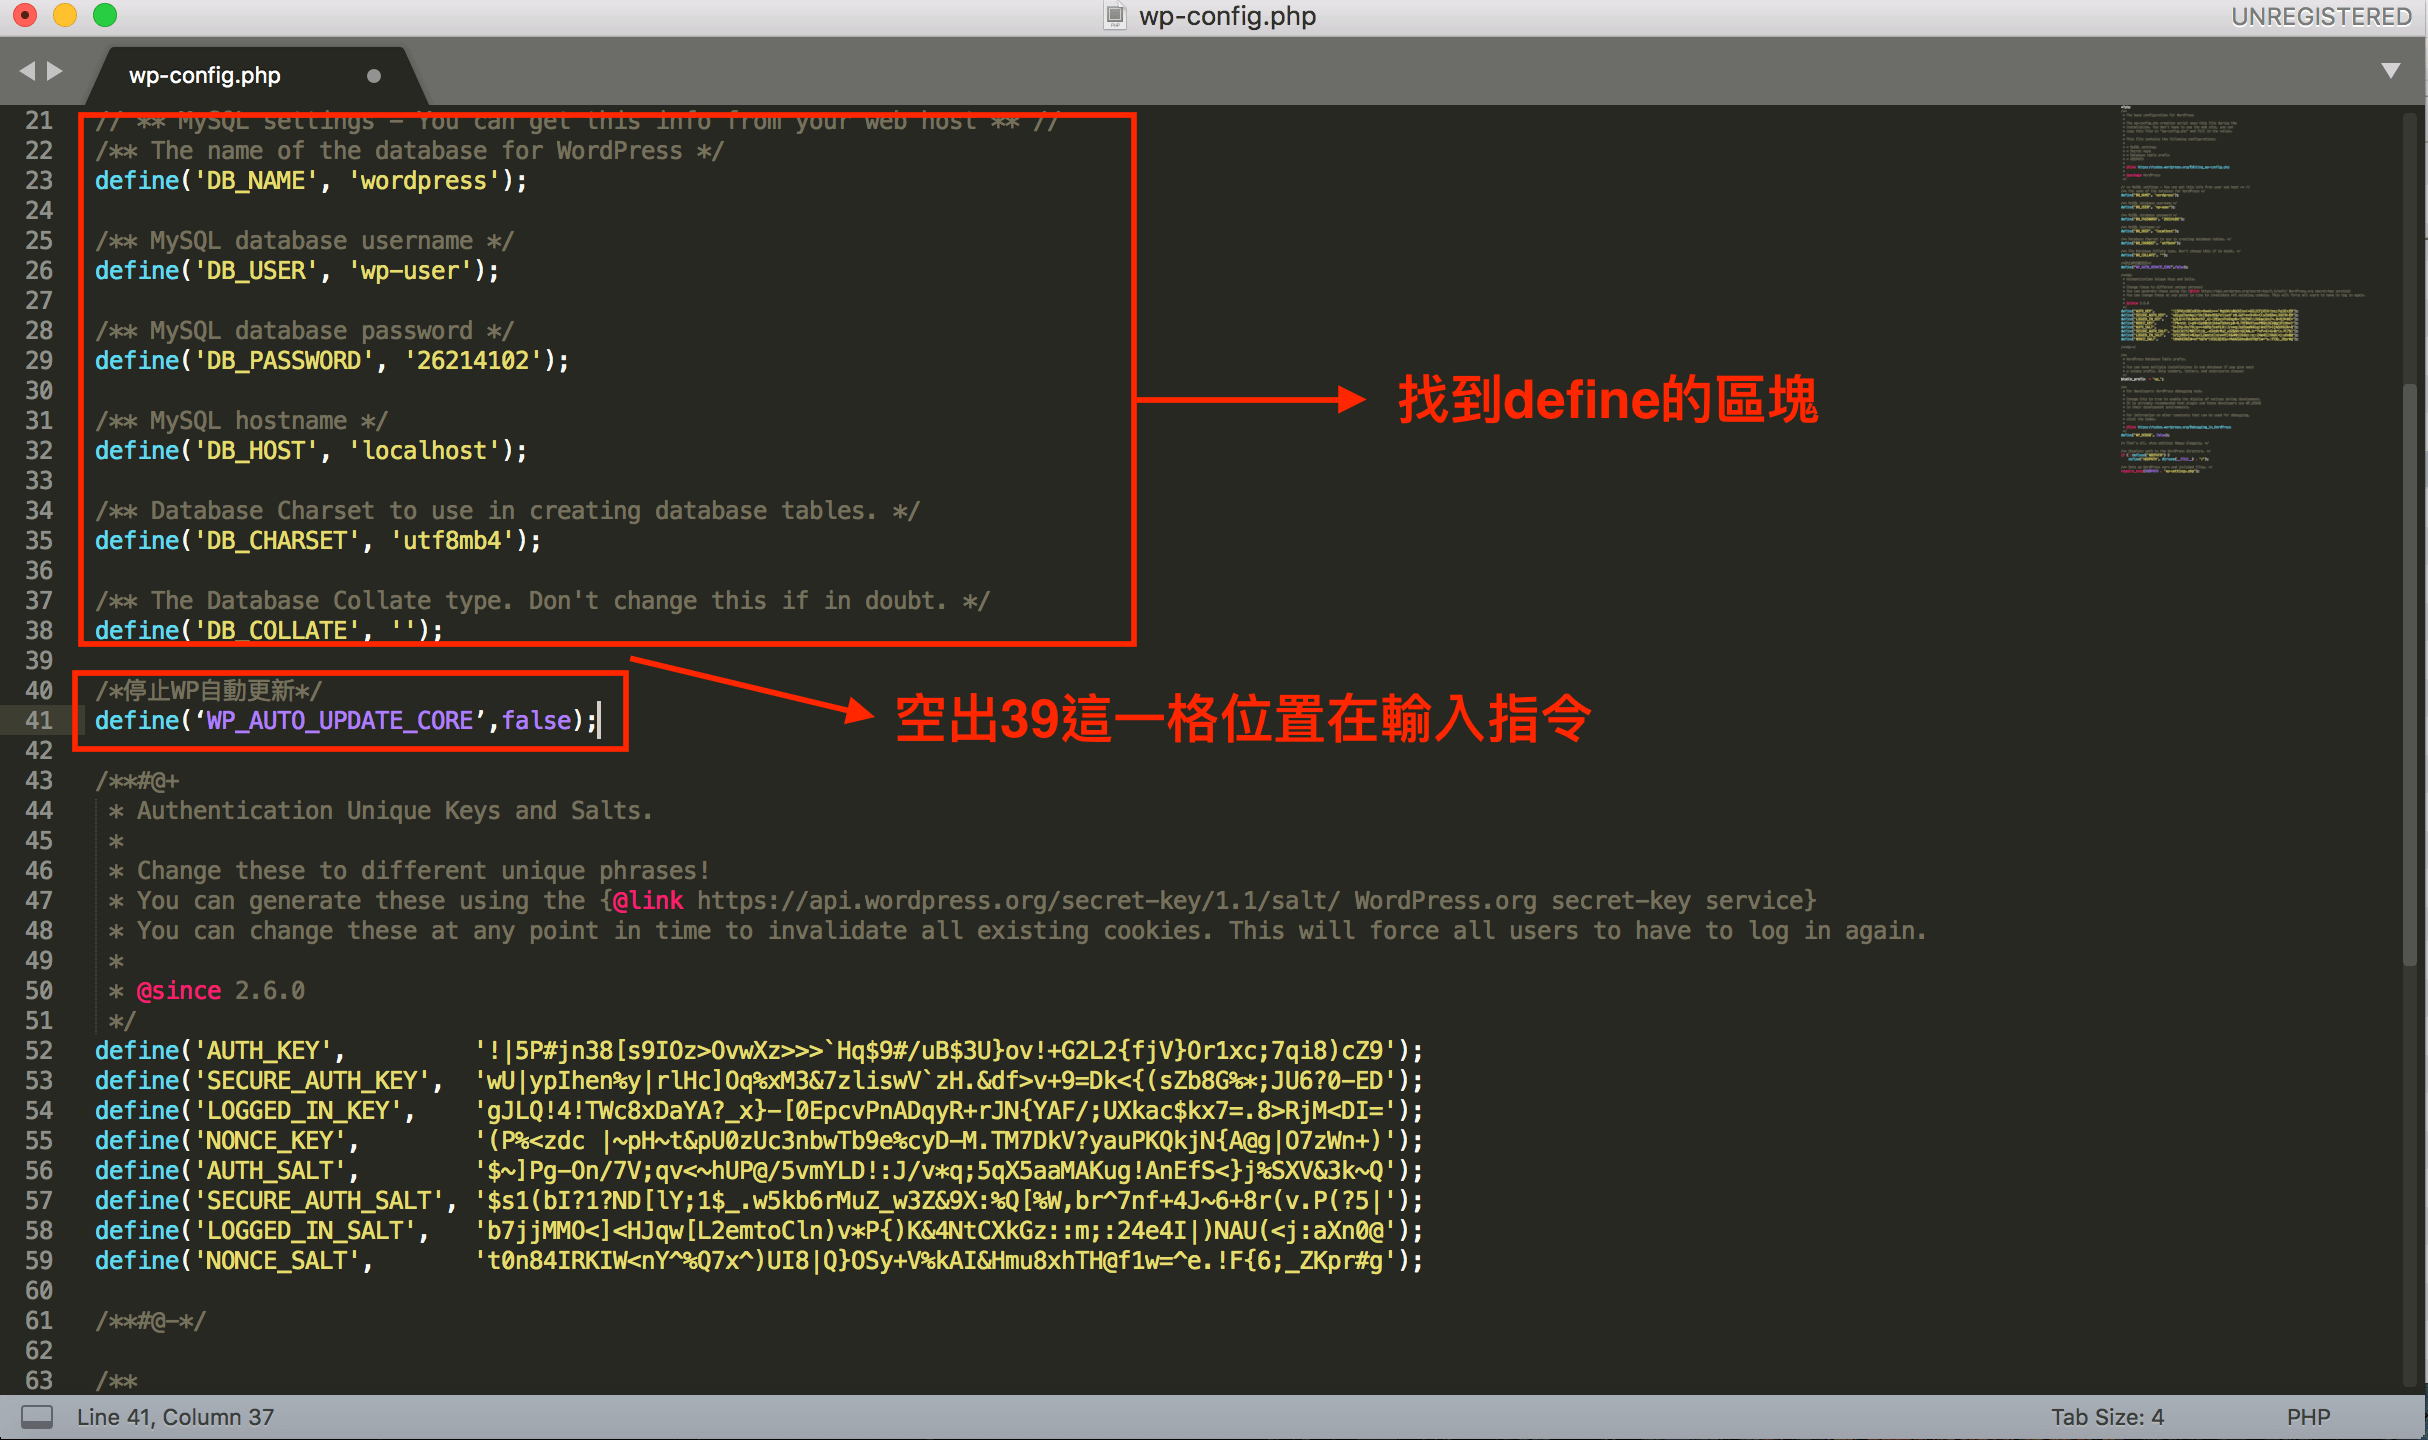2428x1440 pixels.
Task: Click the UNREGISTERED label in title bar
Action: [2321, 16]
